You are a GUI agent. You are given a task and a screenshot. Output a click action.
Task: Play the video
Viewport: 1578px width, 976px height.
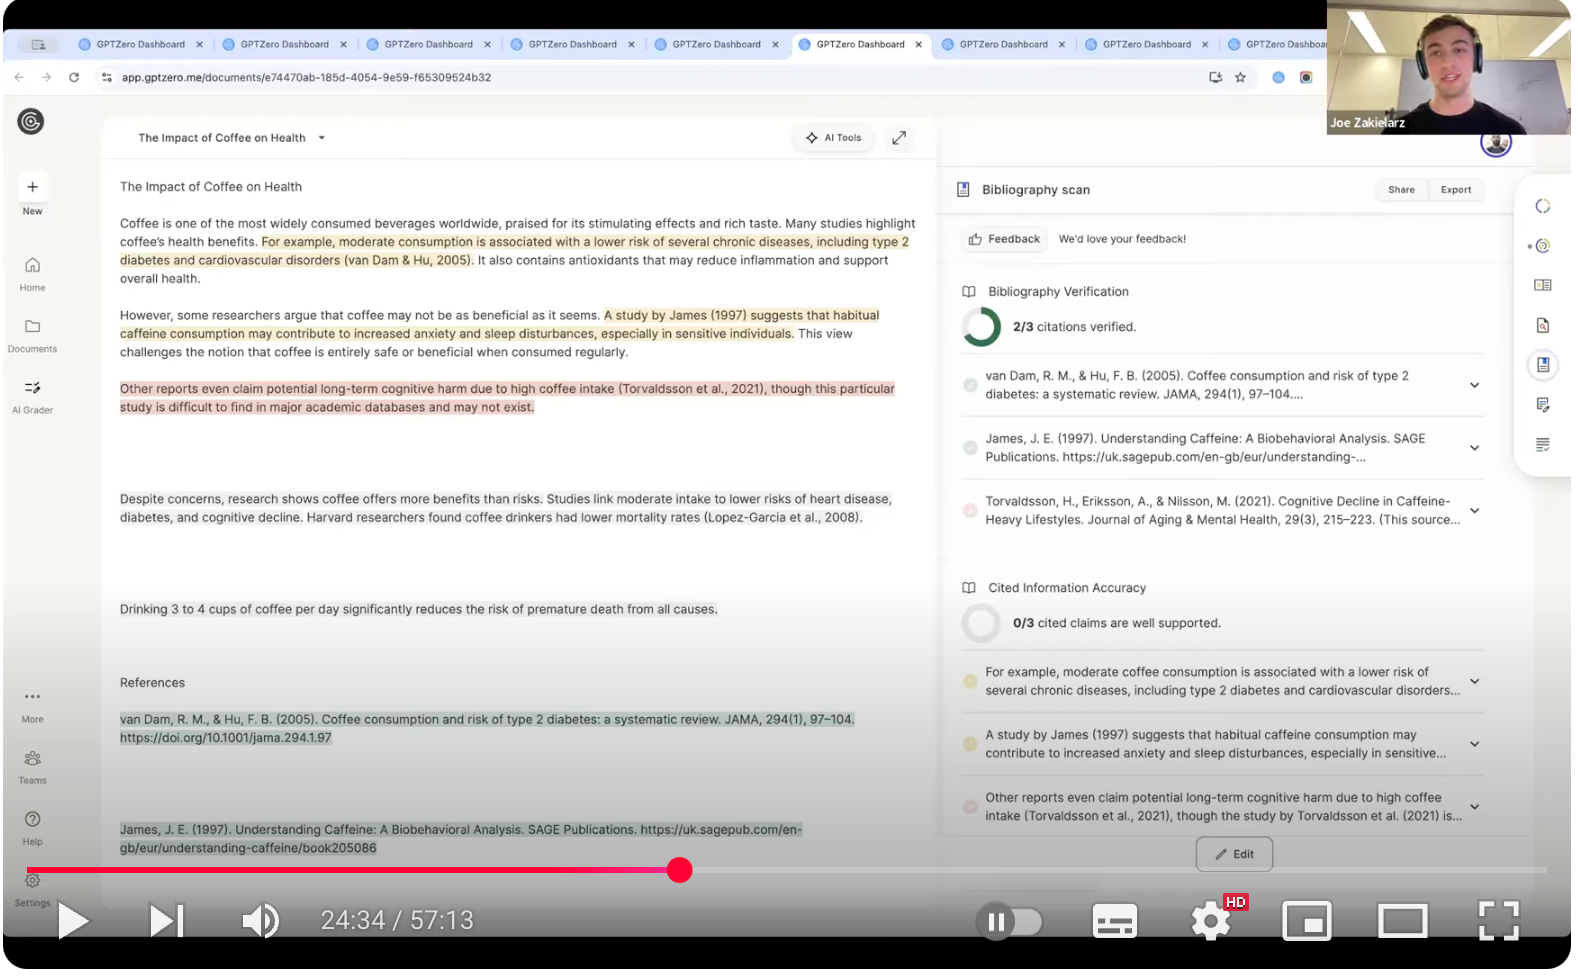point(73,921)
